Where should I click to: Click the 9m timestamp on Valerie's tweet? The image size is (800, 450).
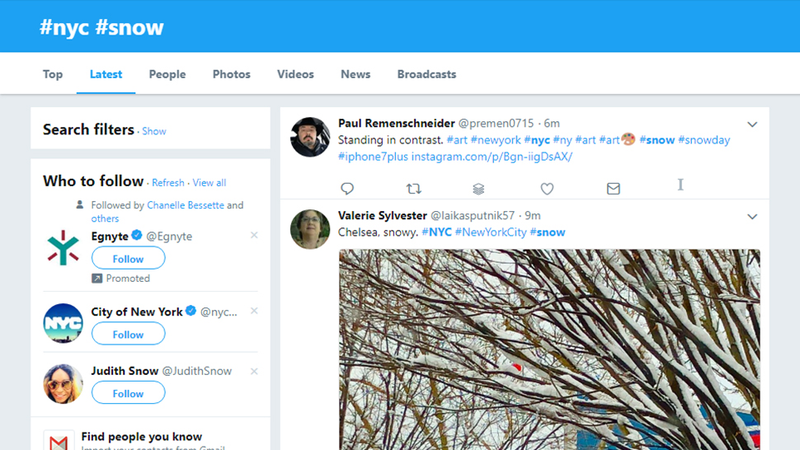click(533, 215)
